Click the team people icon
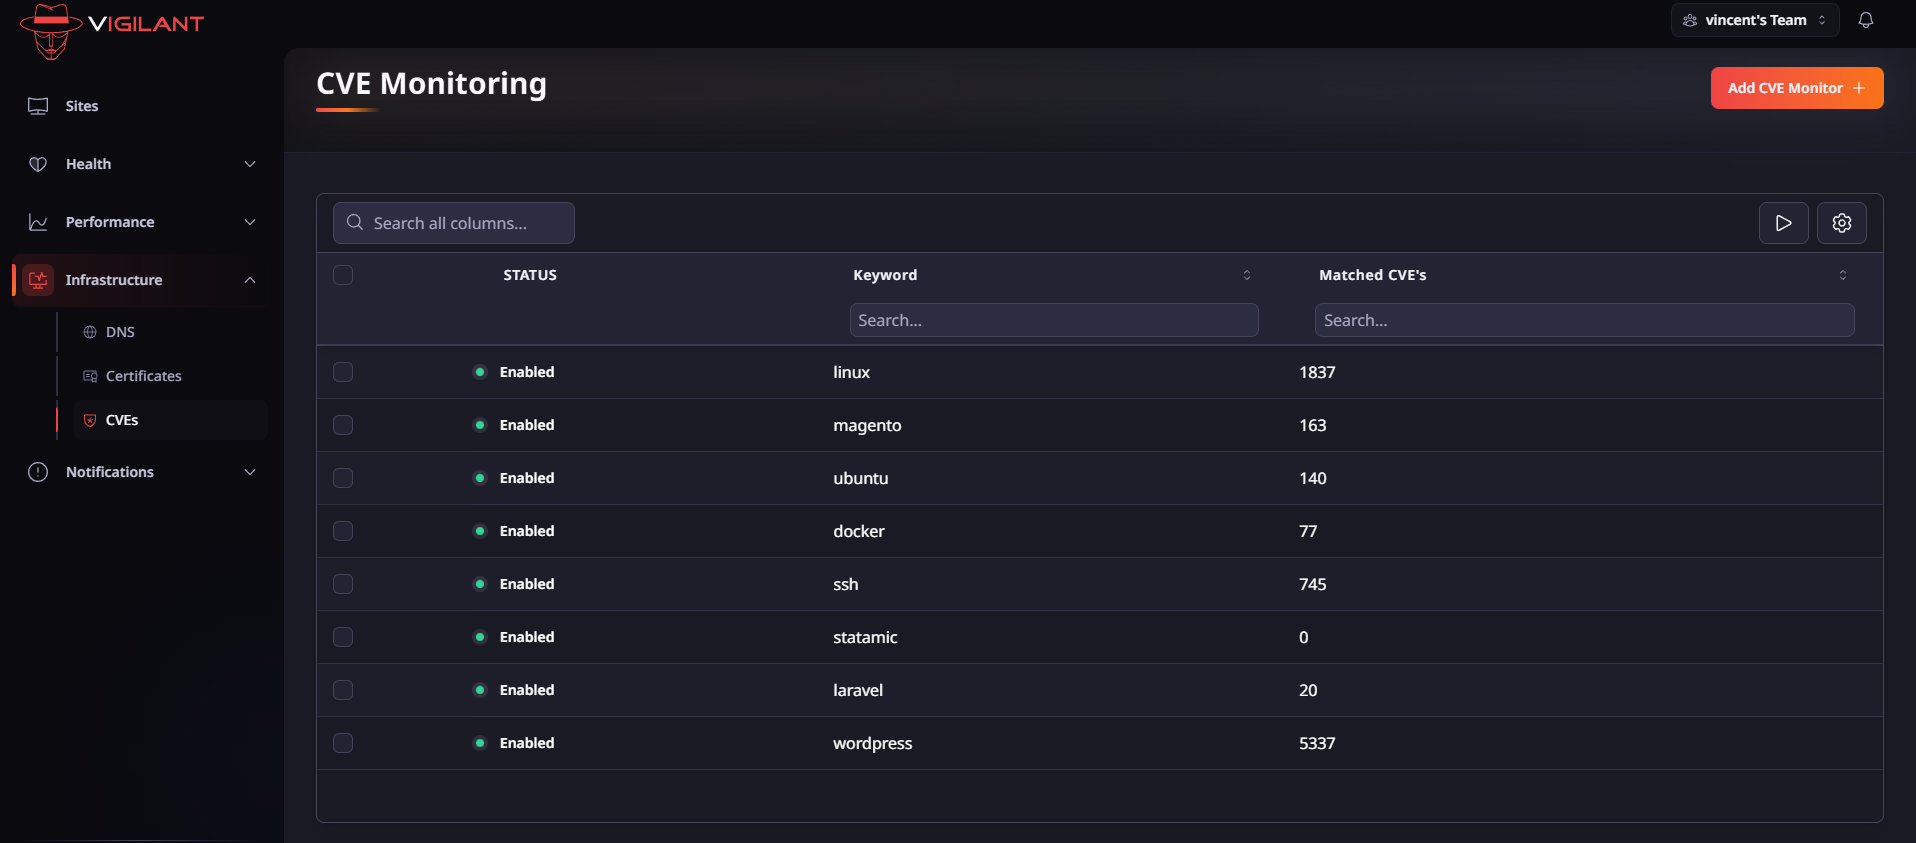1916x843 pixels. pos(1690,20)
